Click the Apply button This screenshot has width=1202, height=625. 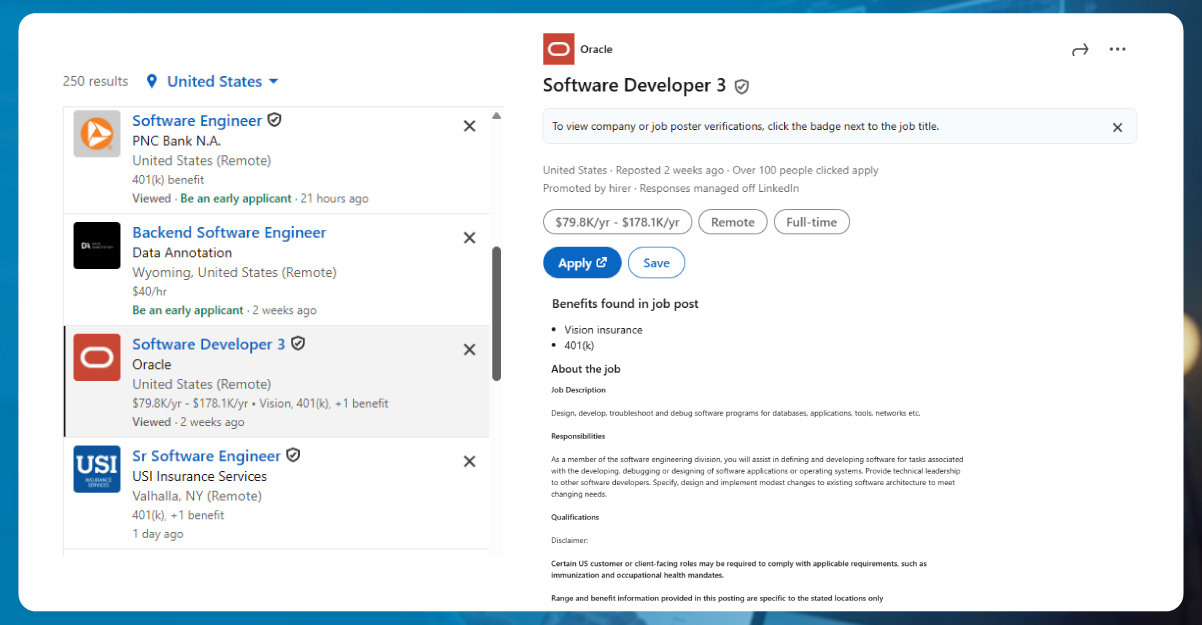(x=582, y=263)
